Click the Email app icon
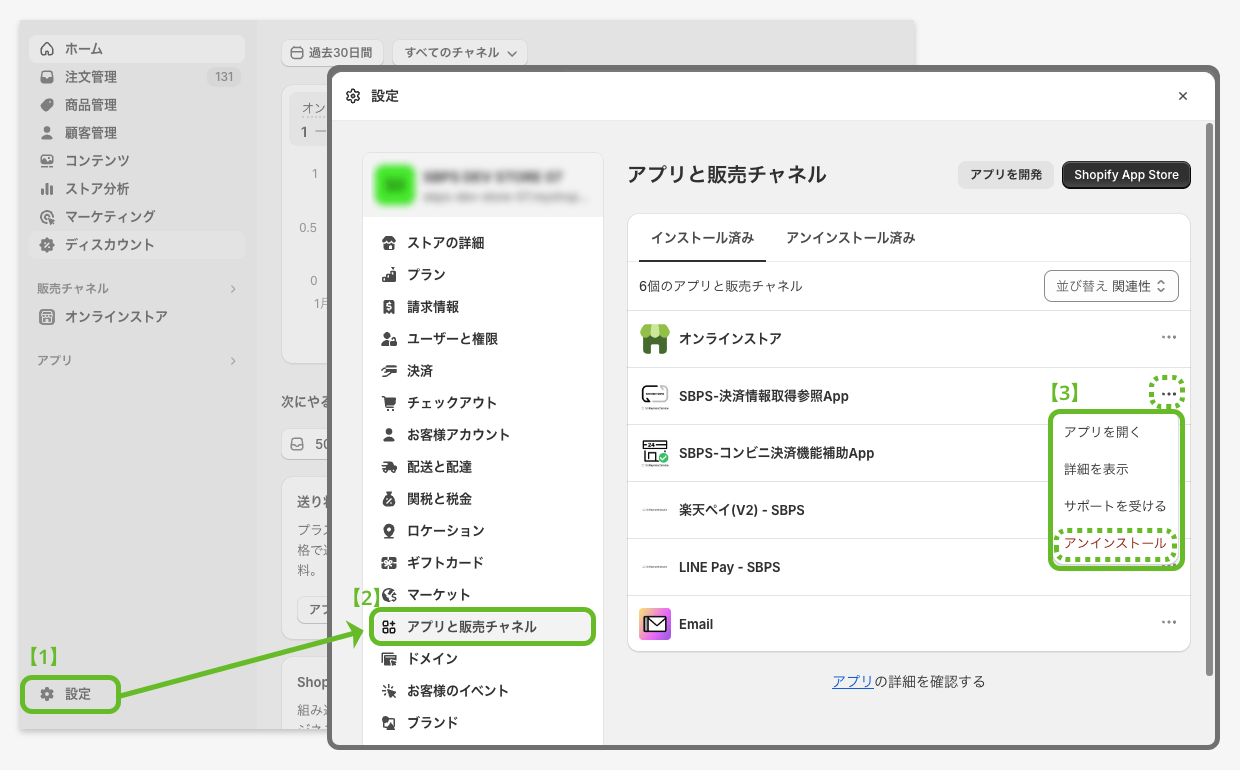This screenshot has width=1240, height=771. pyautogui.click(x=655, y=624)
